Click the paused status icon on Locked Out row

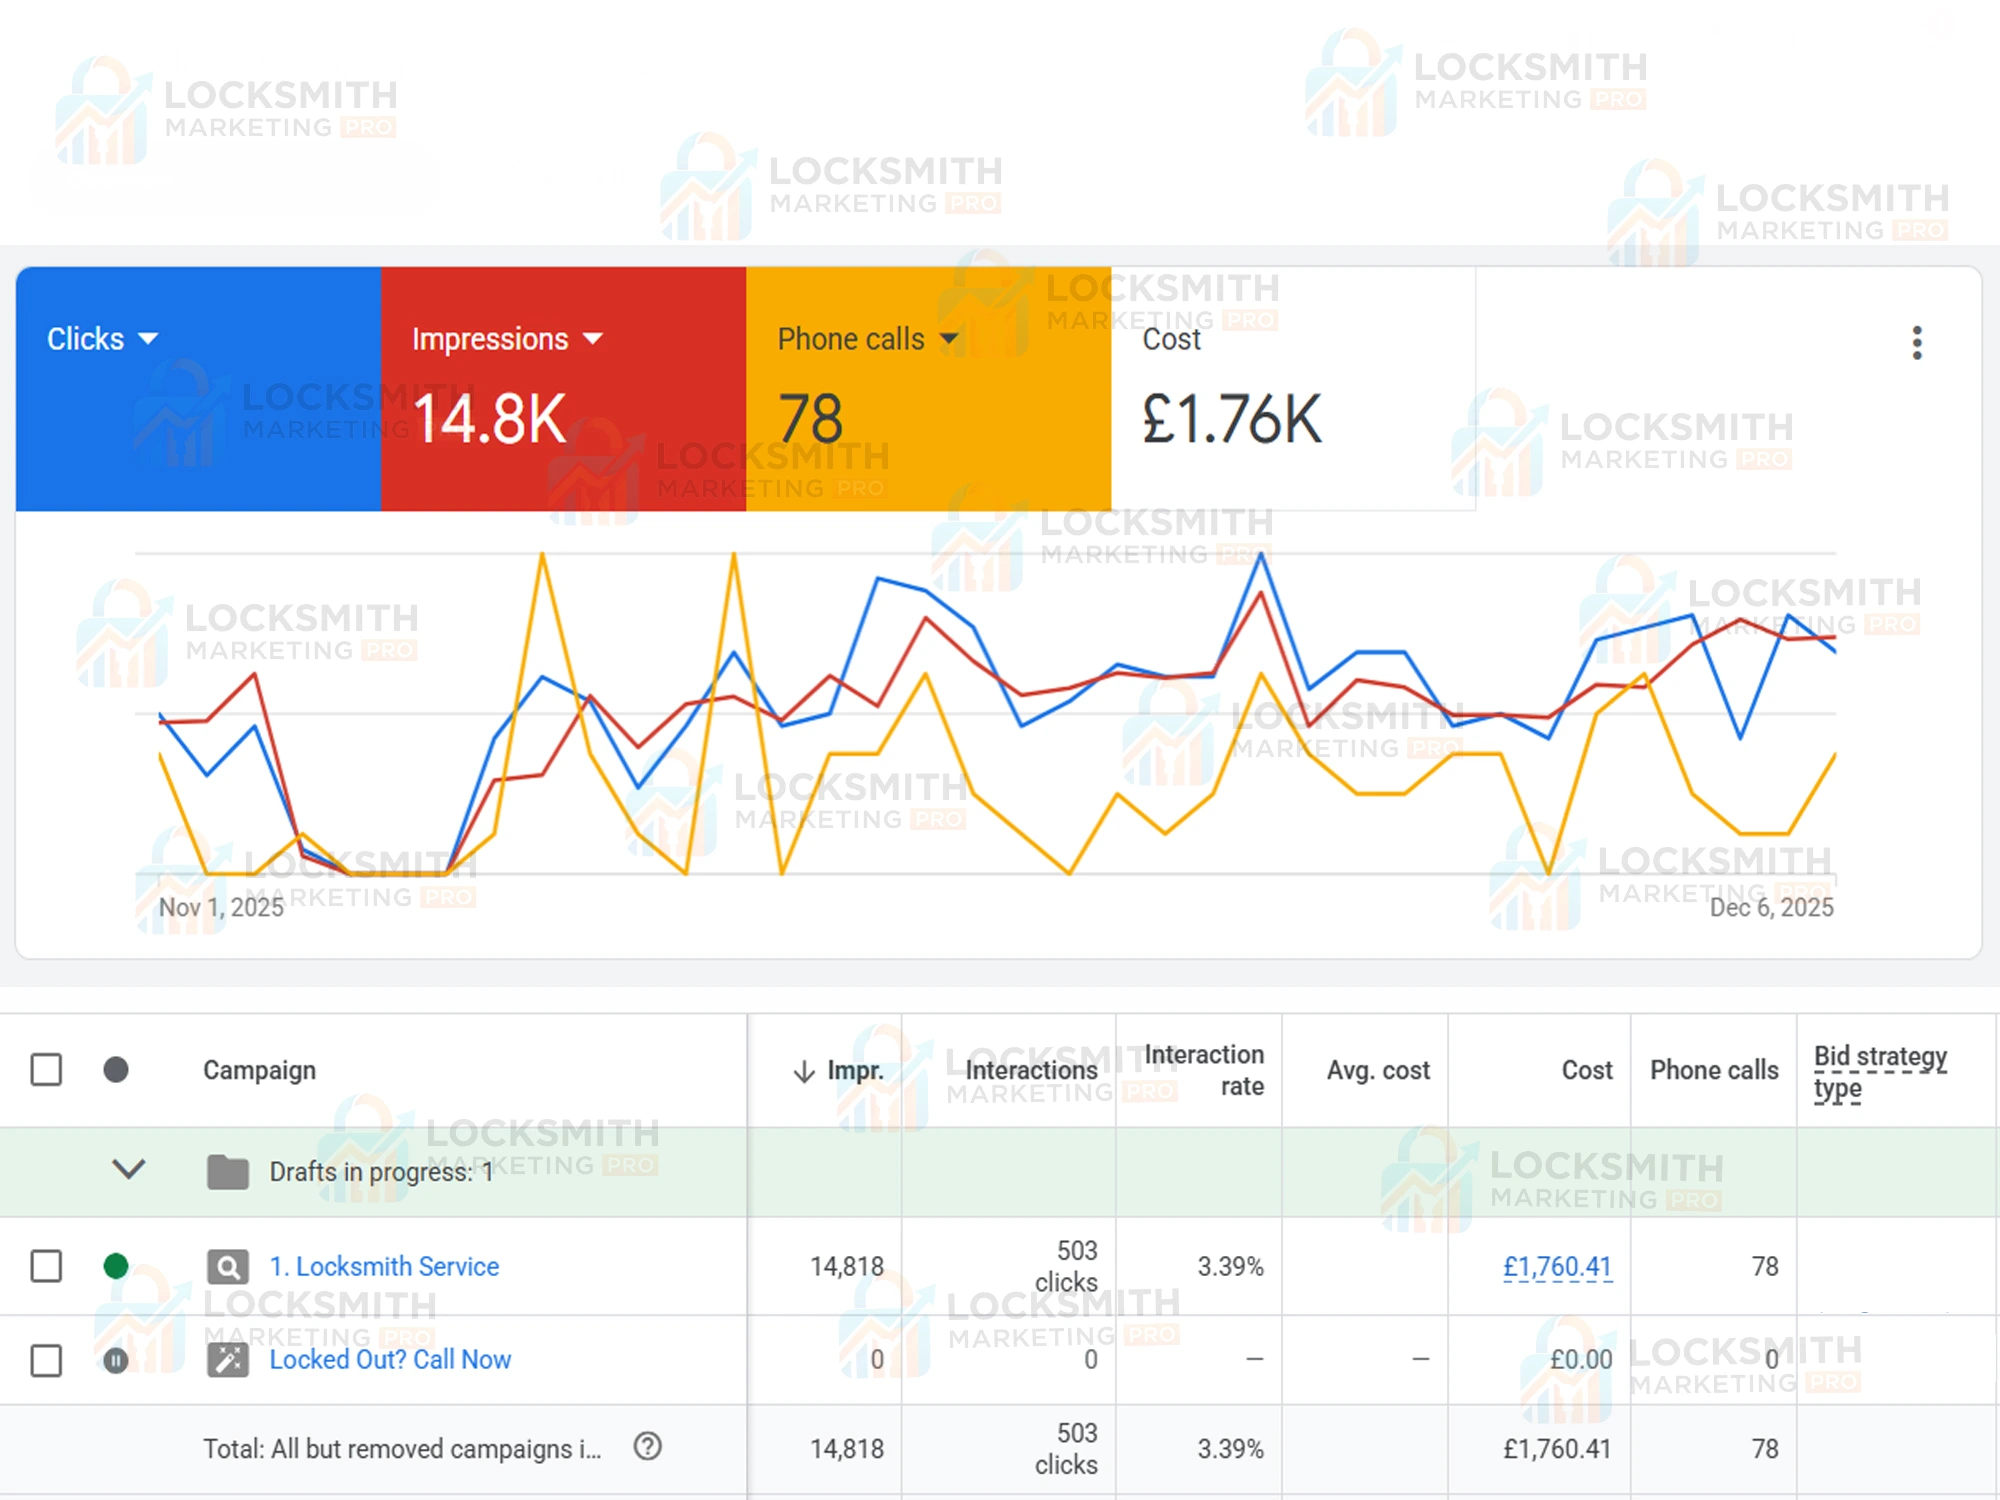(117, 1359)
